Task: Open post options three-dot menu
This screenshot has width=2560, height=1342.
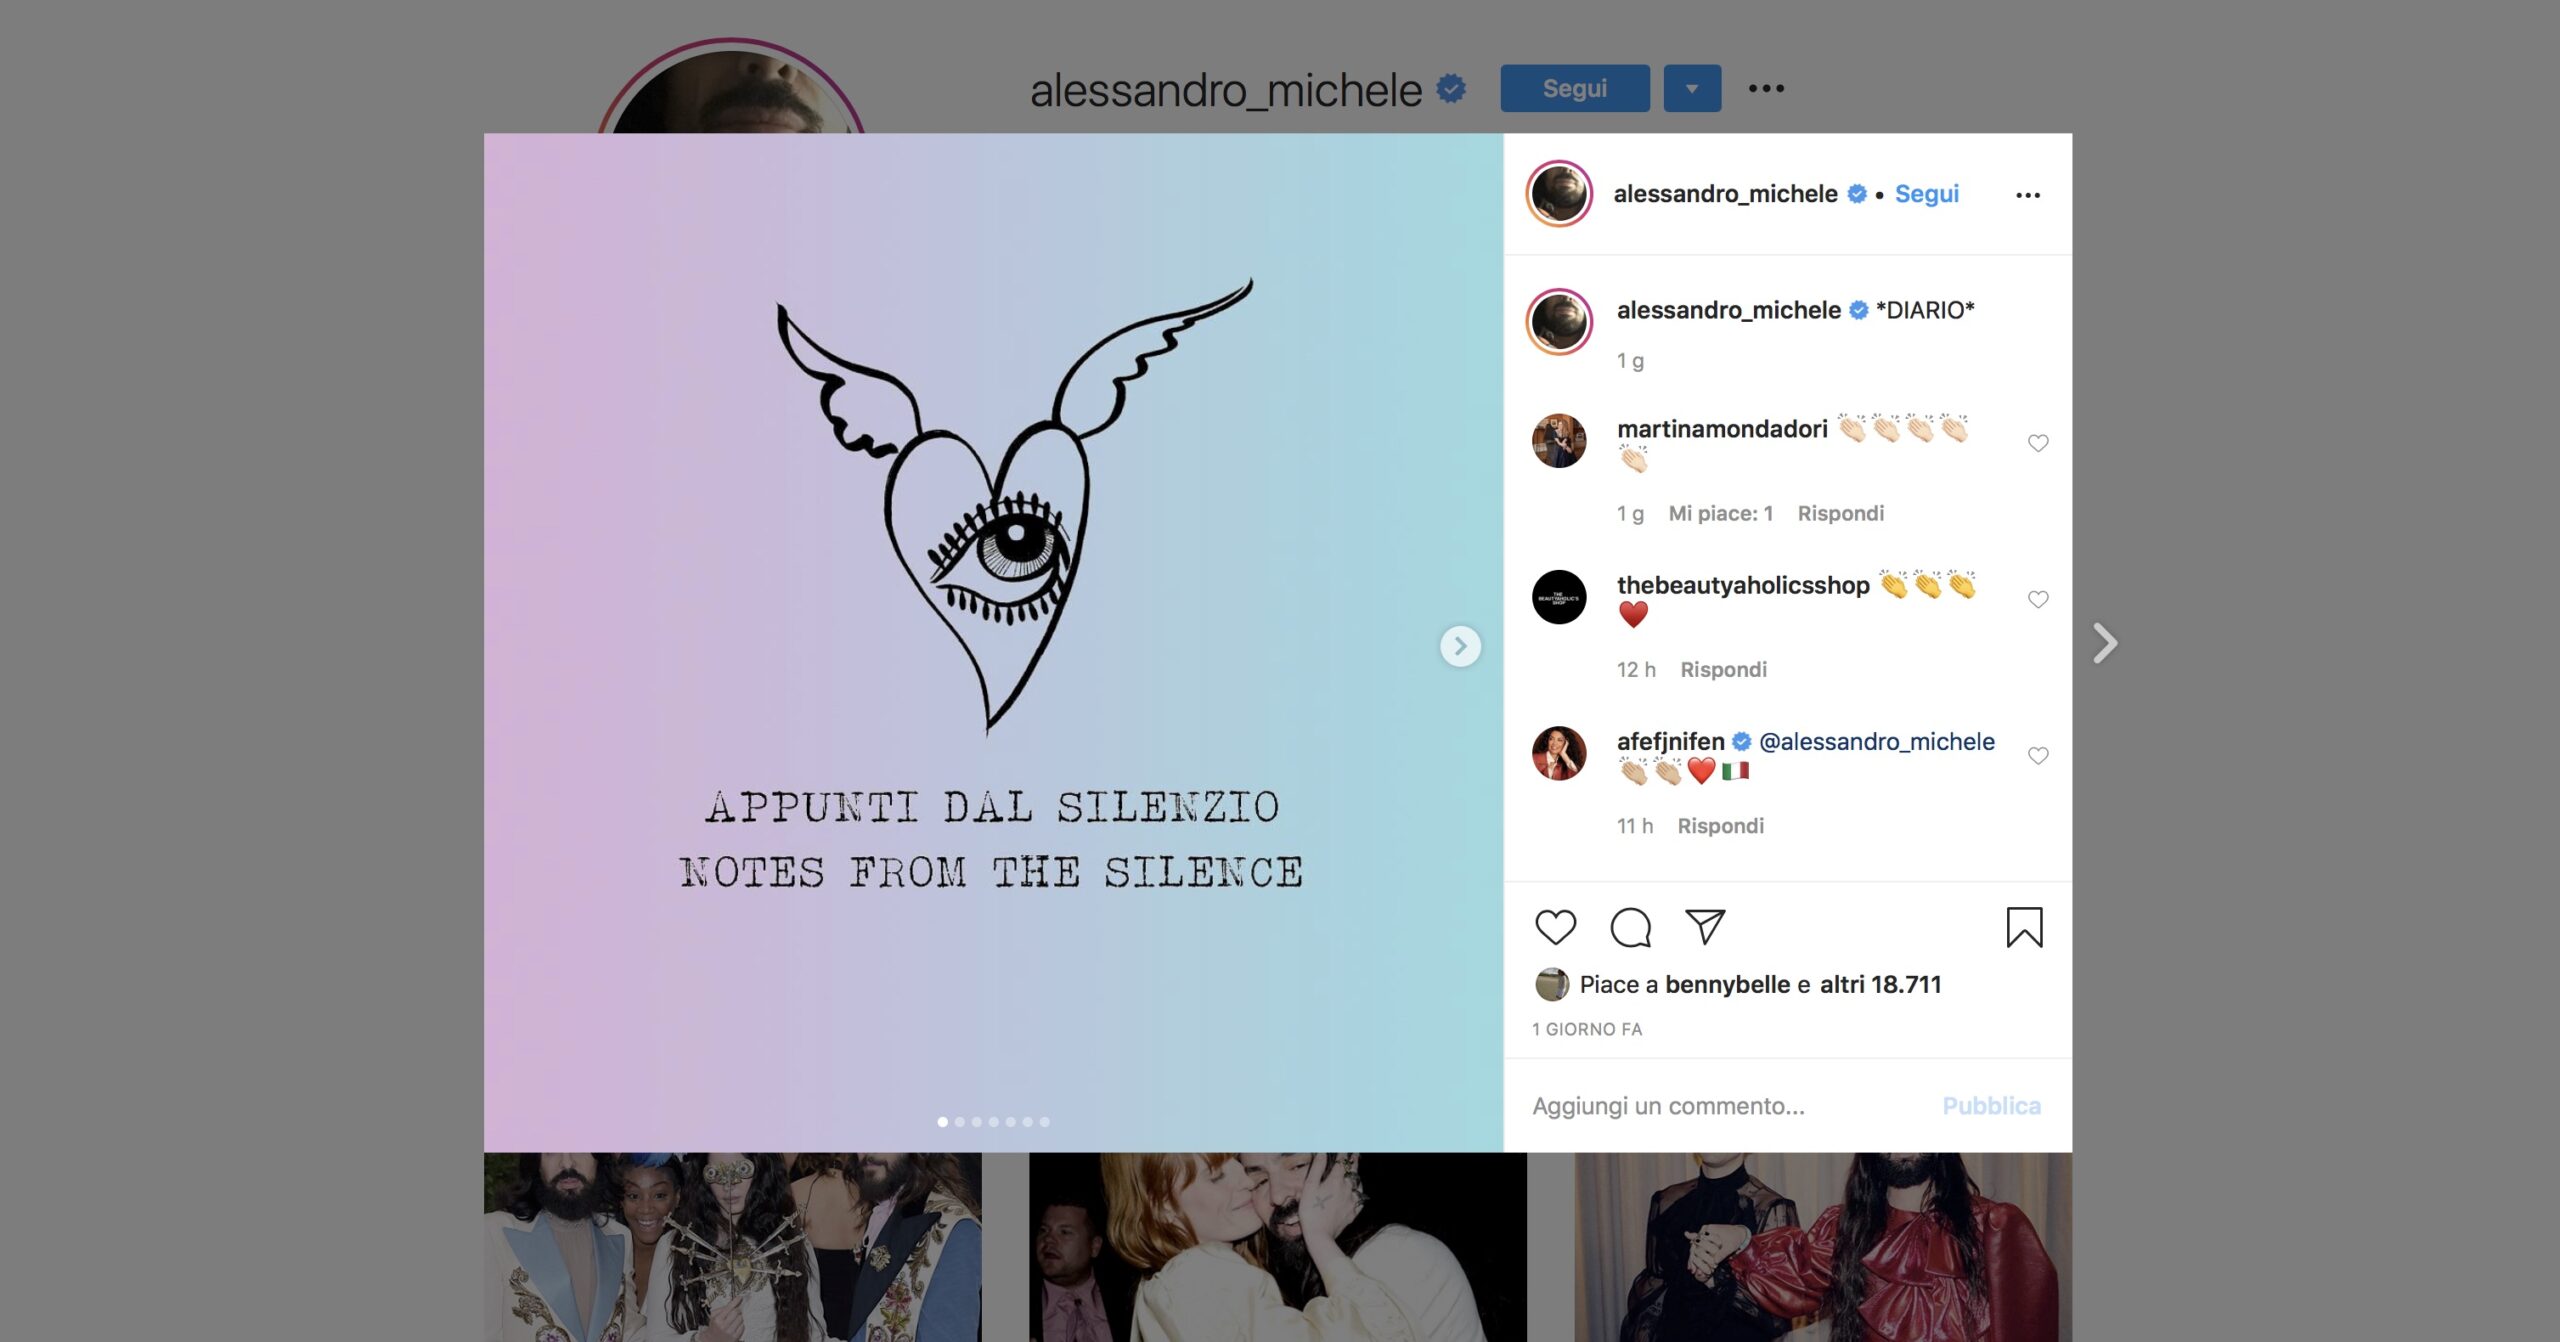Action: (x=2028, y=195)
